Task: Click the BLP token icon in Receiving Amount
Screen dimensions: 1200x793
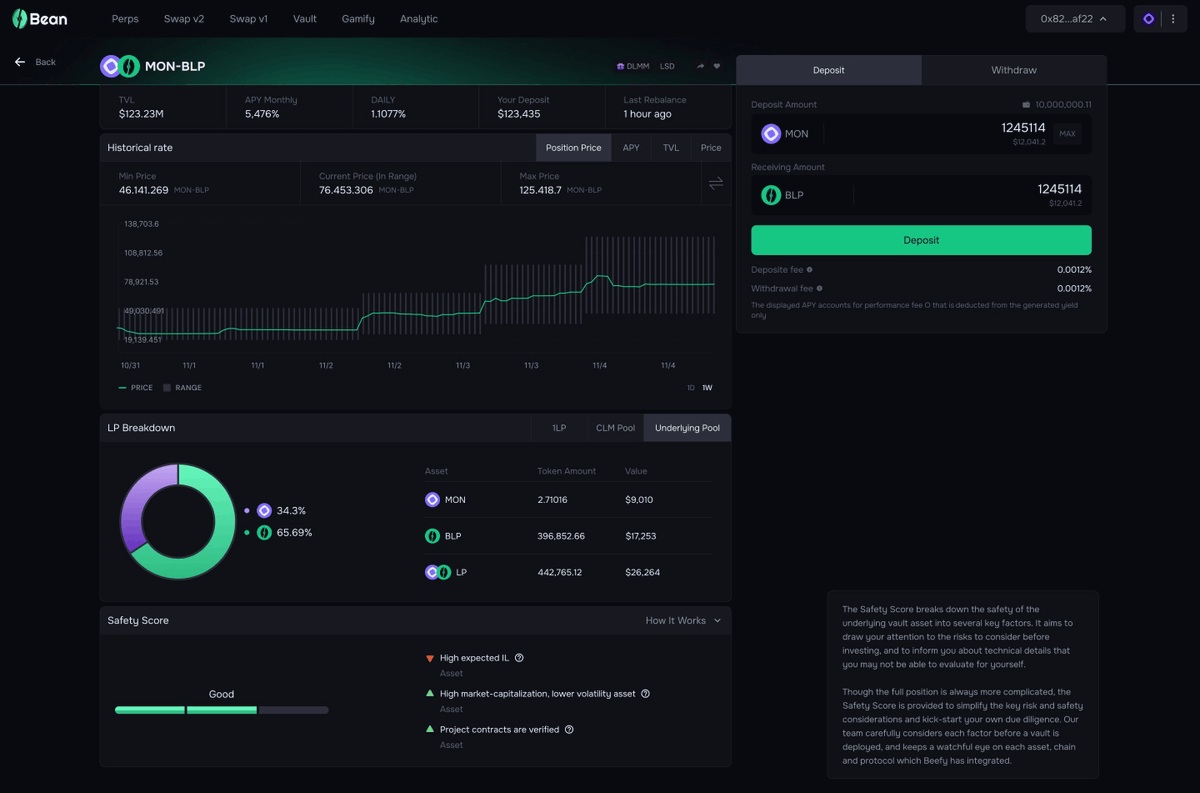Action: click(771, 195)
